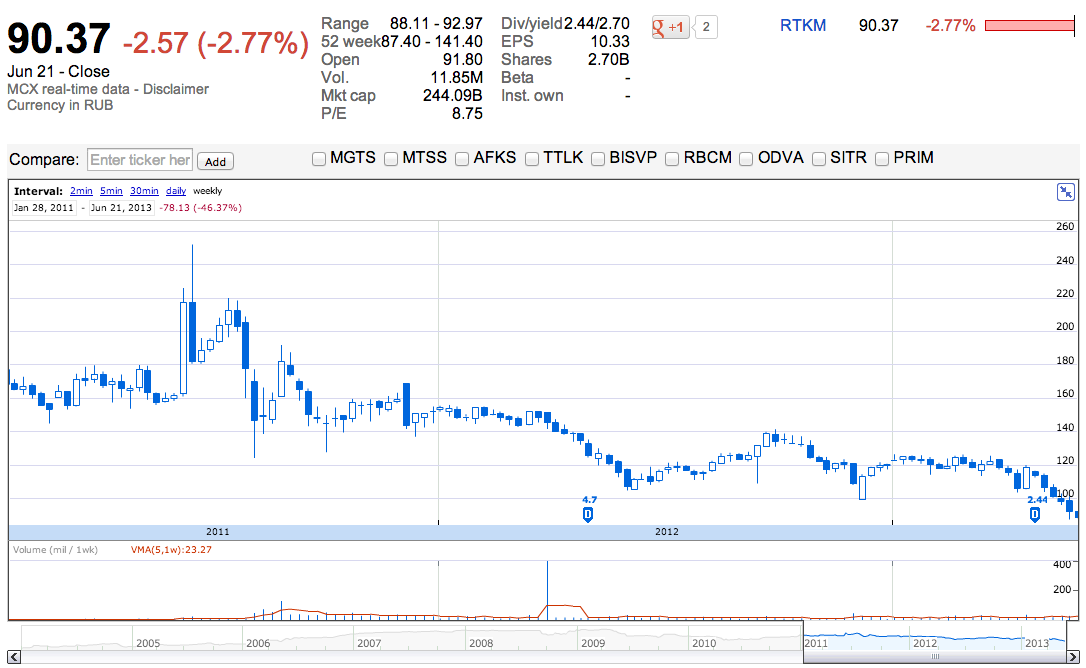Change chart interval to daily
The height and width of the screenshot is (668, 1086).
(176, 191)
